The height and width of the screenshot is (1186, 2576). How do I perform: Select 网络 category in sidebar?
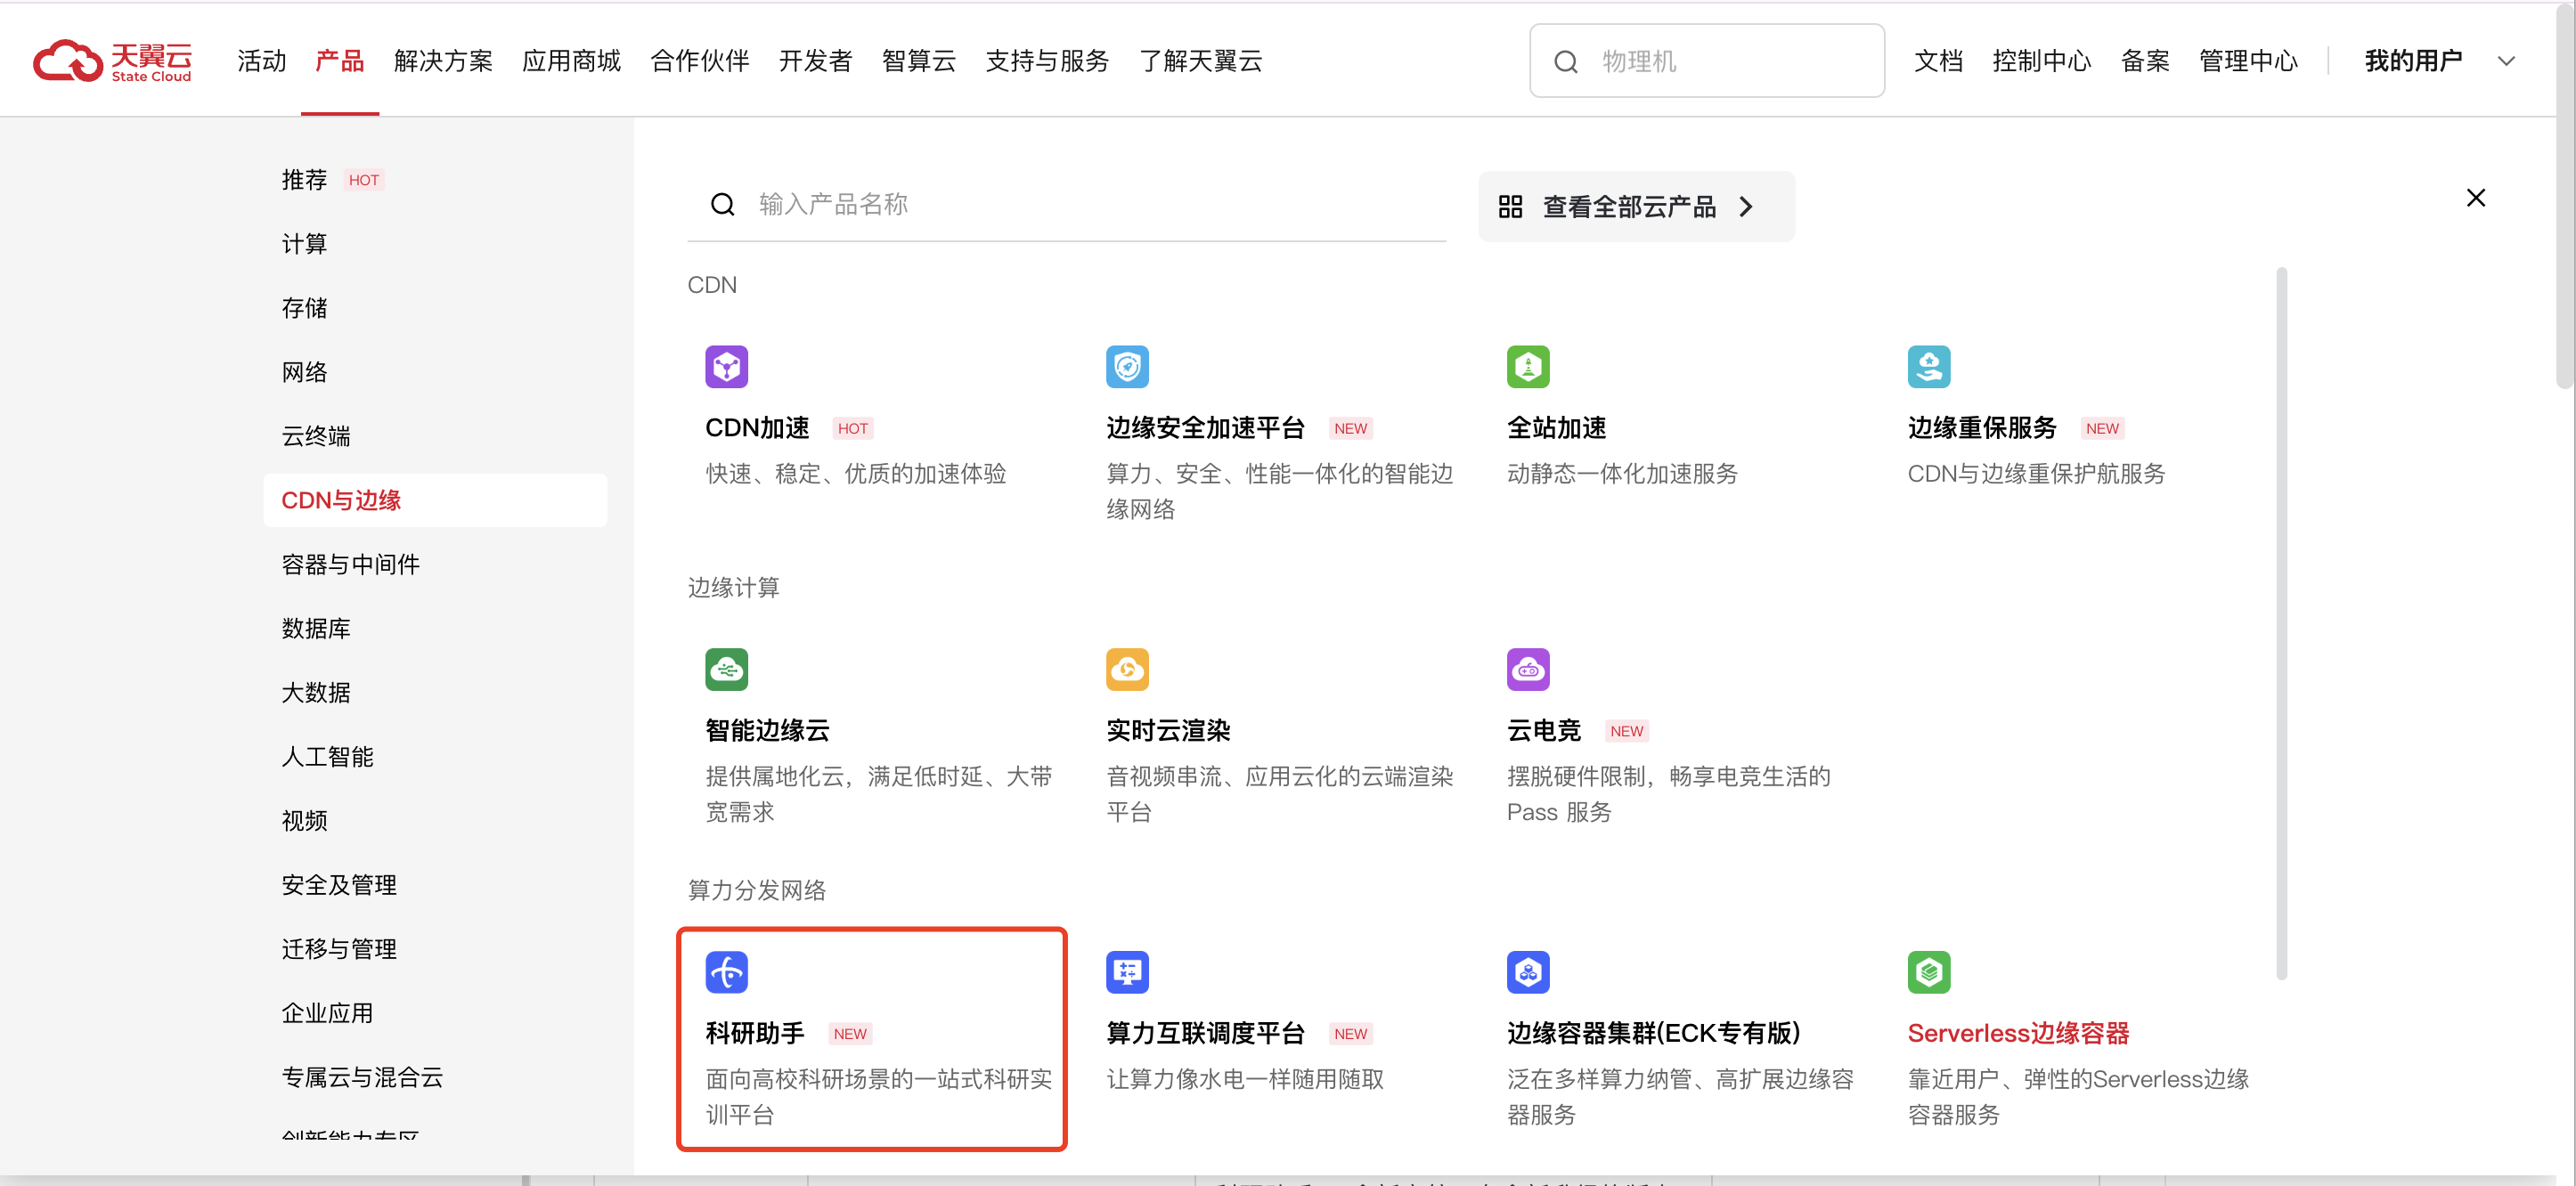(304, 372)
